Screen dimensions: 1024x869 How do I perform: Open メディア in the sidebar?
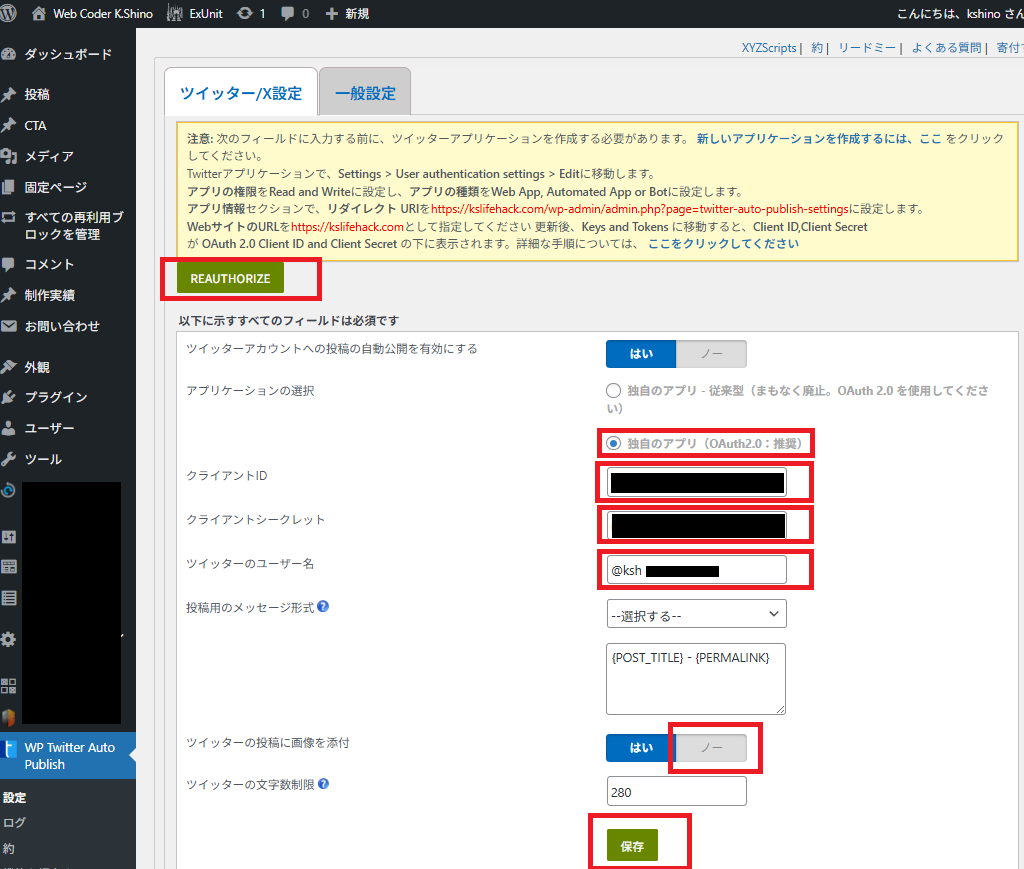[x=48, y=156]
